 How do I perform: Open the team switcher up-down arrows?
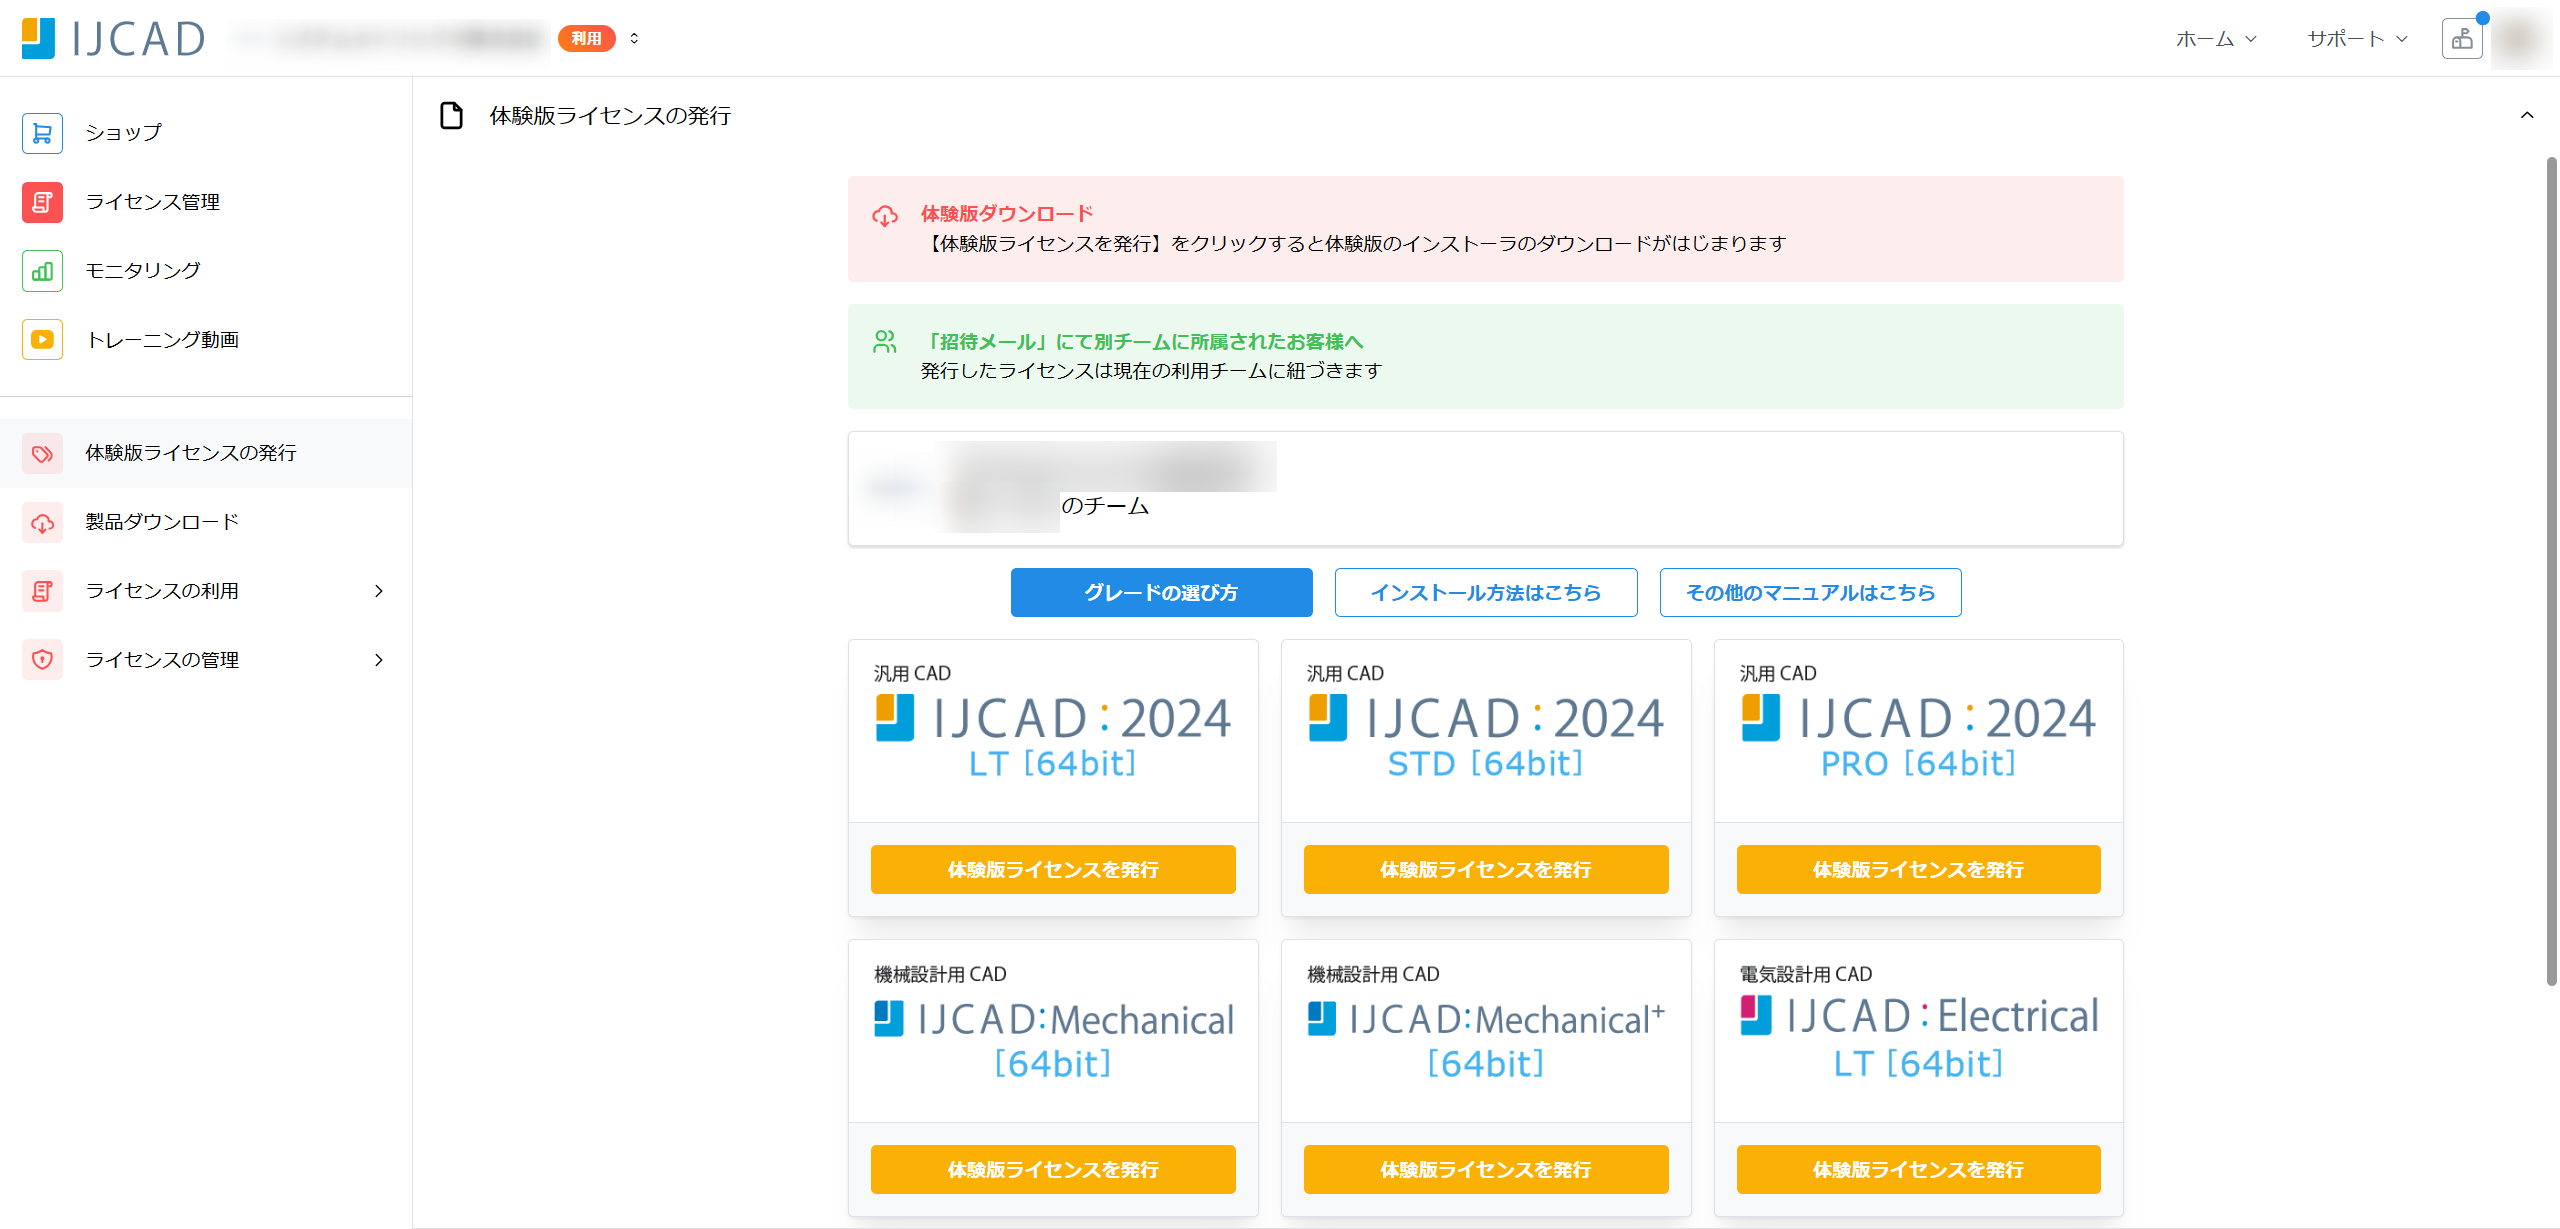tap(634, 38)
